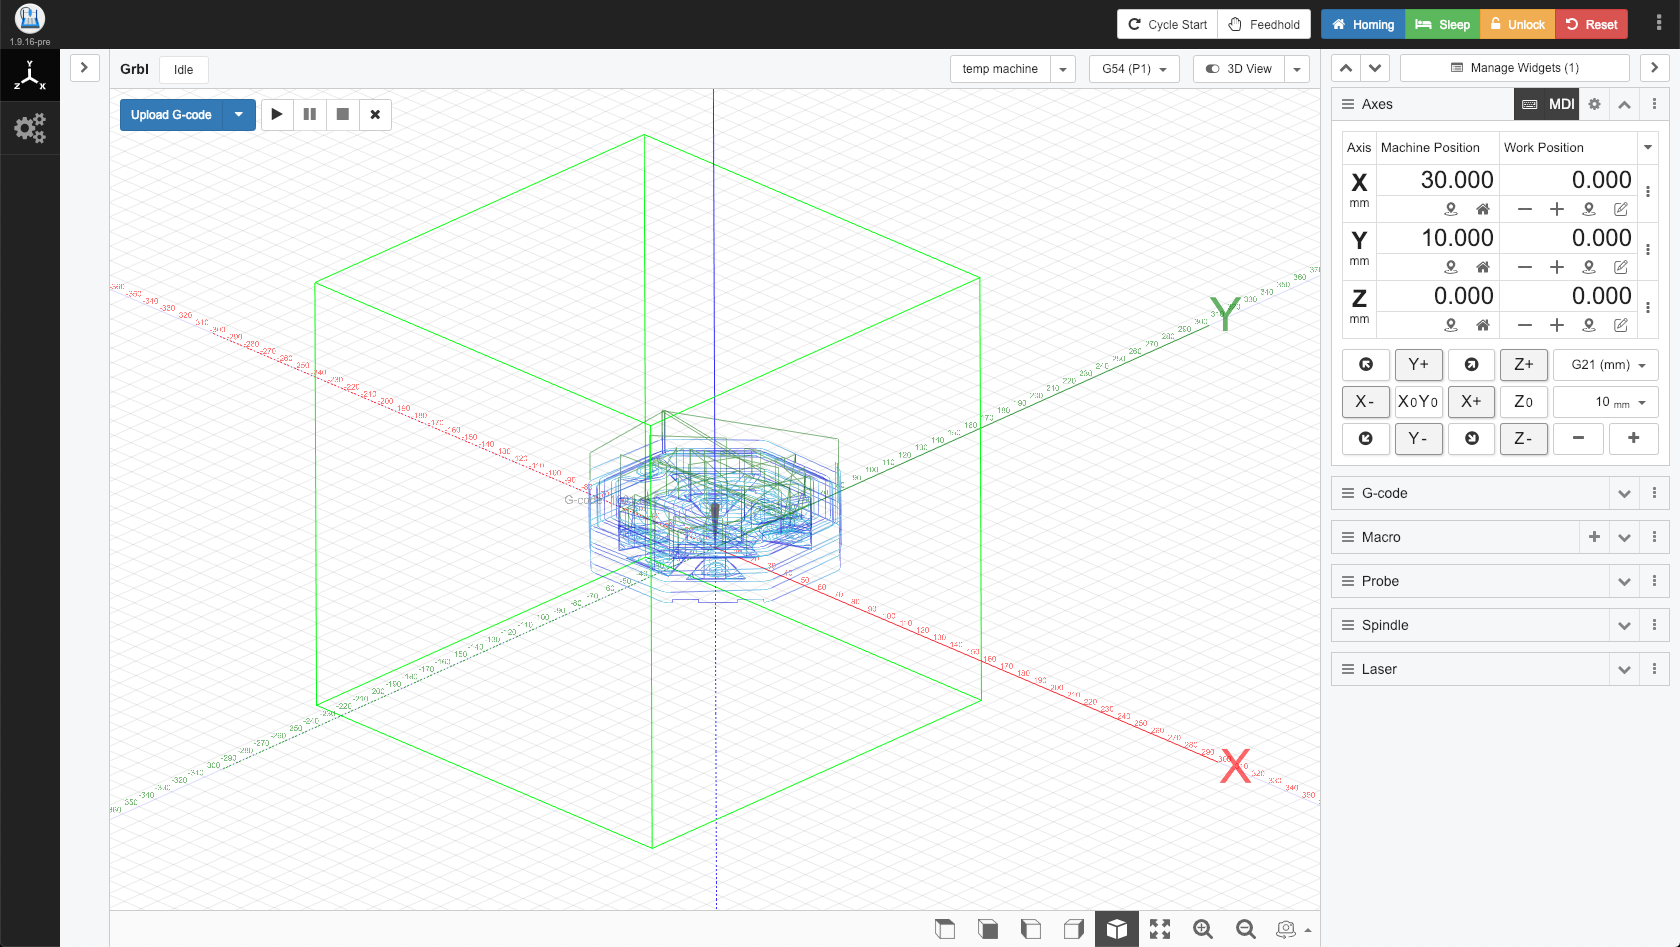Edit the Y work position with pencil icon
The image size is (1680, 947).
[1620, 267]
